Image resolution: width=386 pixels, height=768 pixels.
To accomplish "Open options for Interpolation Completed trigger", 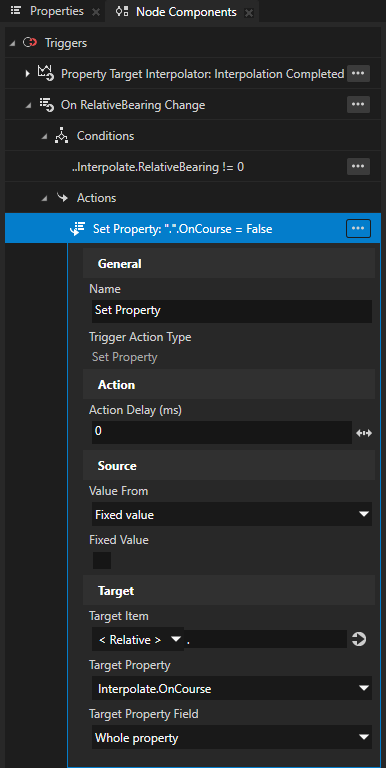I will coord(358,73).
